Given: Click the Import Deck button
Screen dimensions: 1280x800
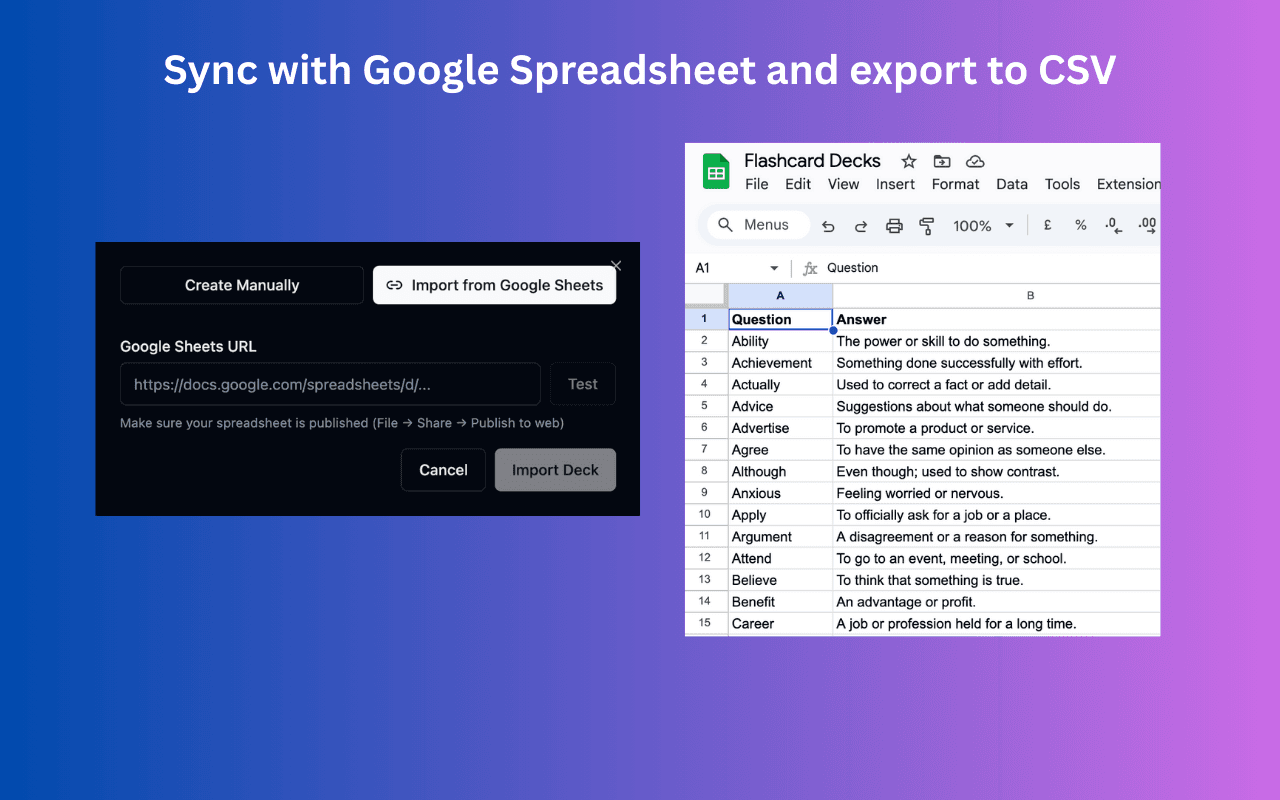Looking at the screenshot, I should coord(555,469).
